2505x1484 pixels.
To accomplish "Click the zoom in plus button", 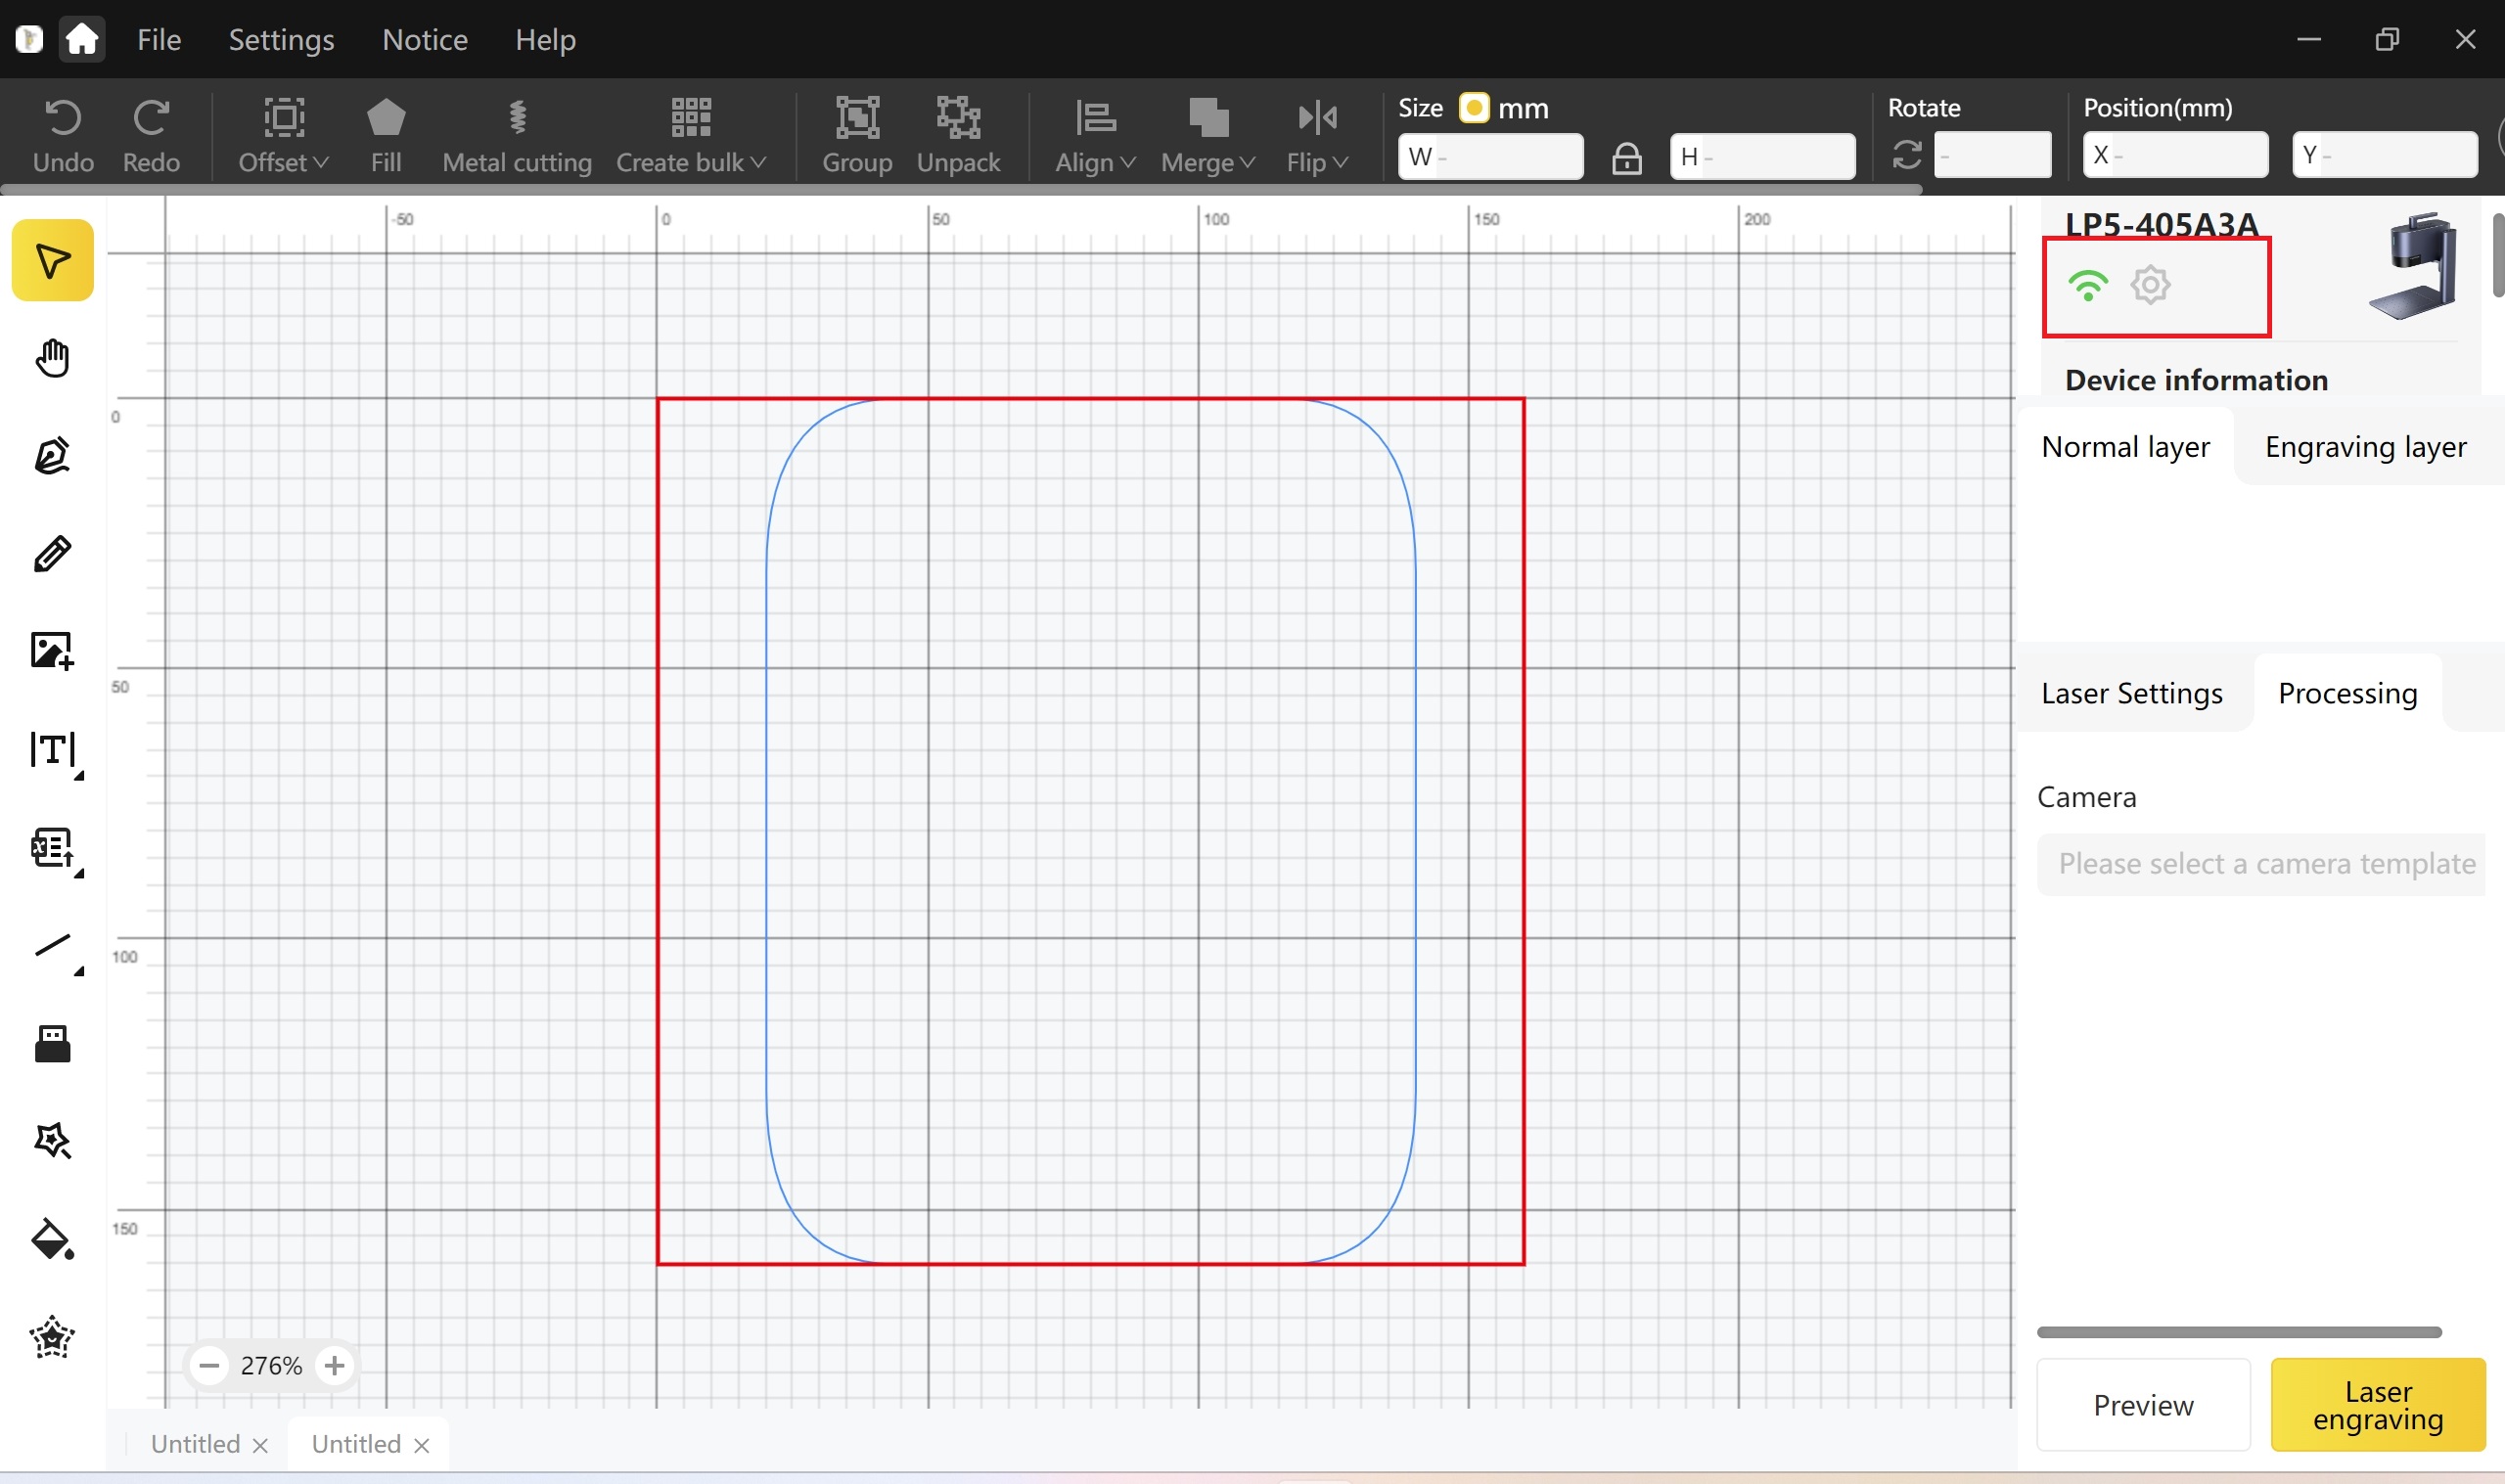I will click(335, 1365).
